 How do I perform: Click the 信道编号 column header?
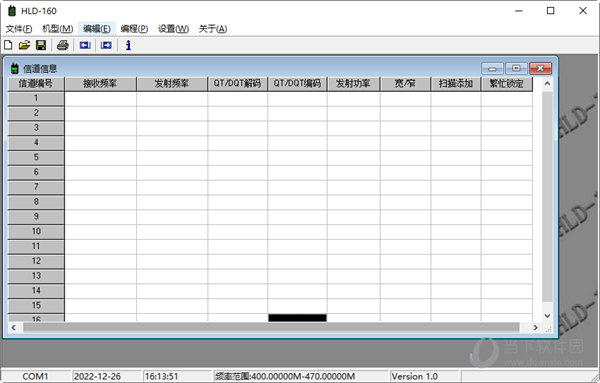point(36,84)
